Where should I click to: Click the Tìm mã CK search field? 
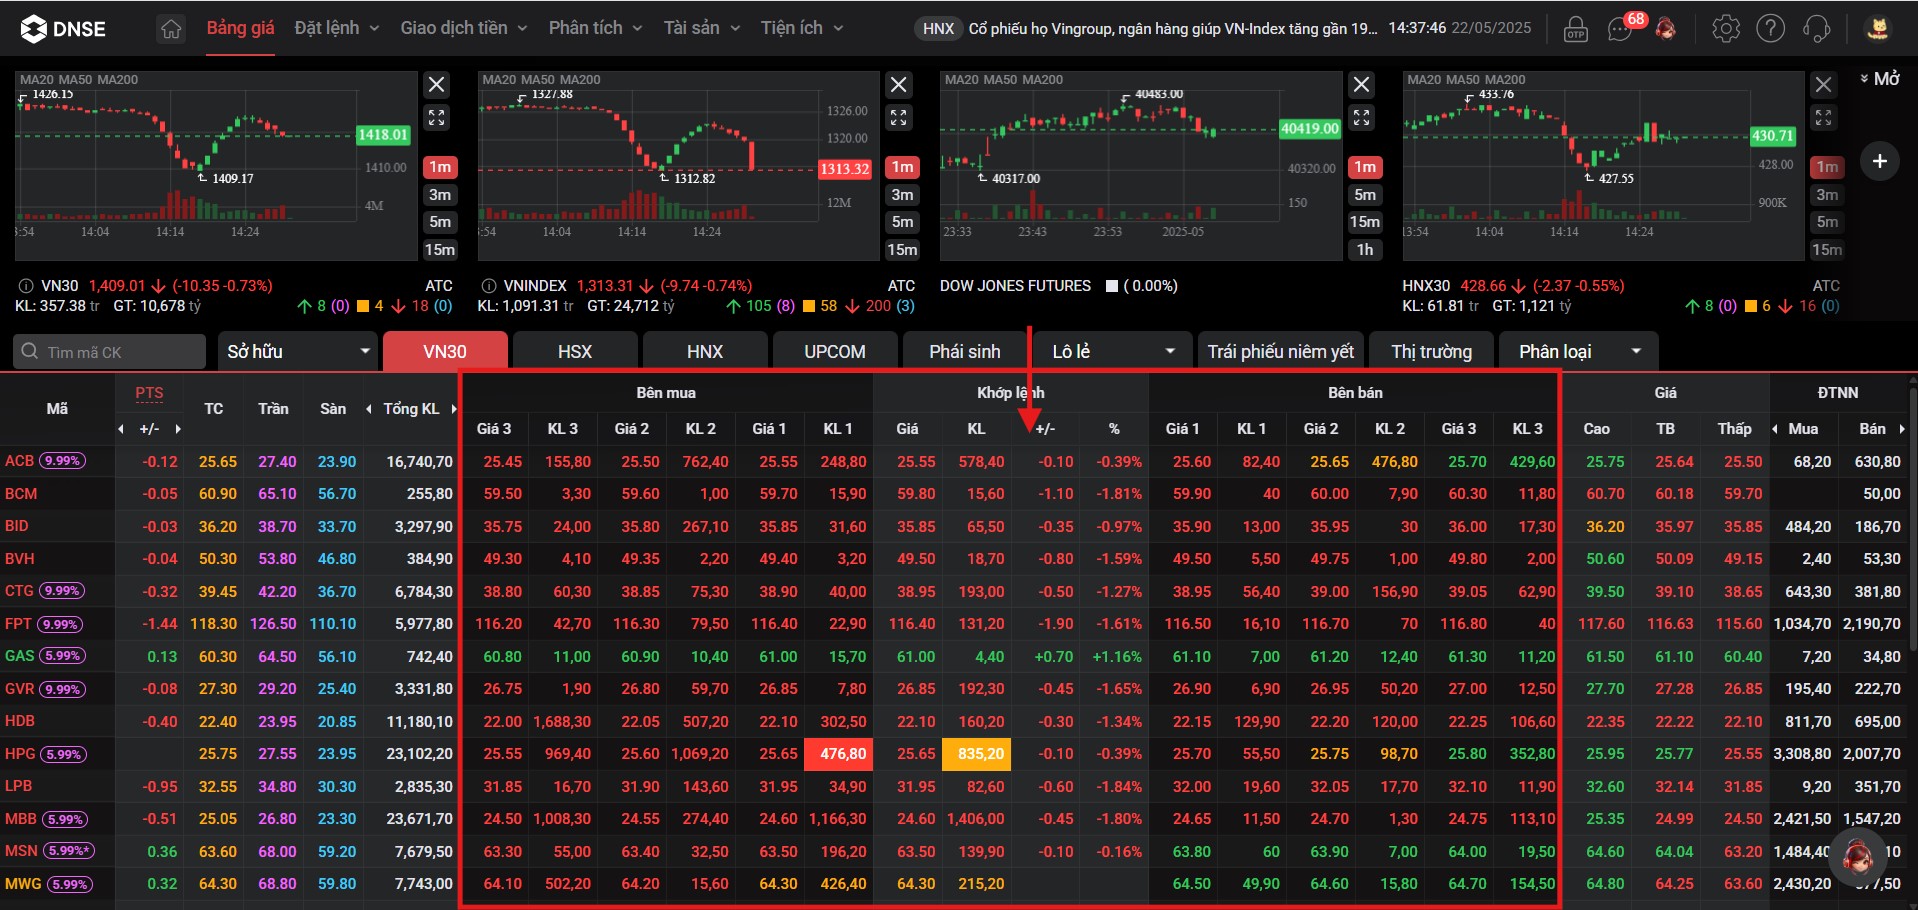[x=110, y=352]
